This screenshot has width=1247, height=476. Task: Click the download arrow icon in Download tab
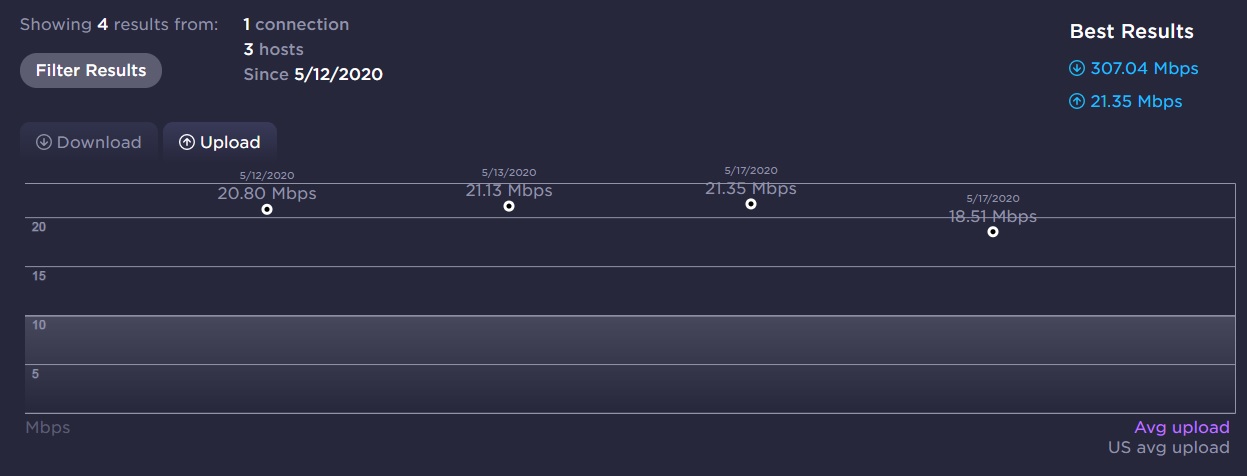(x=44, y=142)
